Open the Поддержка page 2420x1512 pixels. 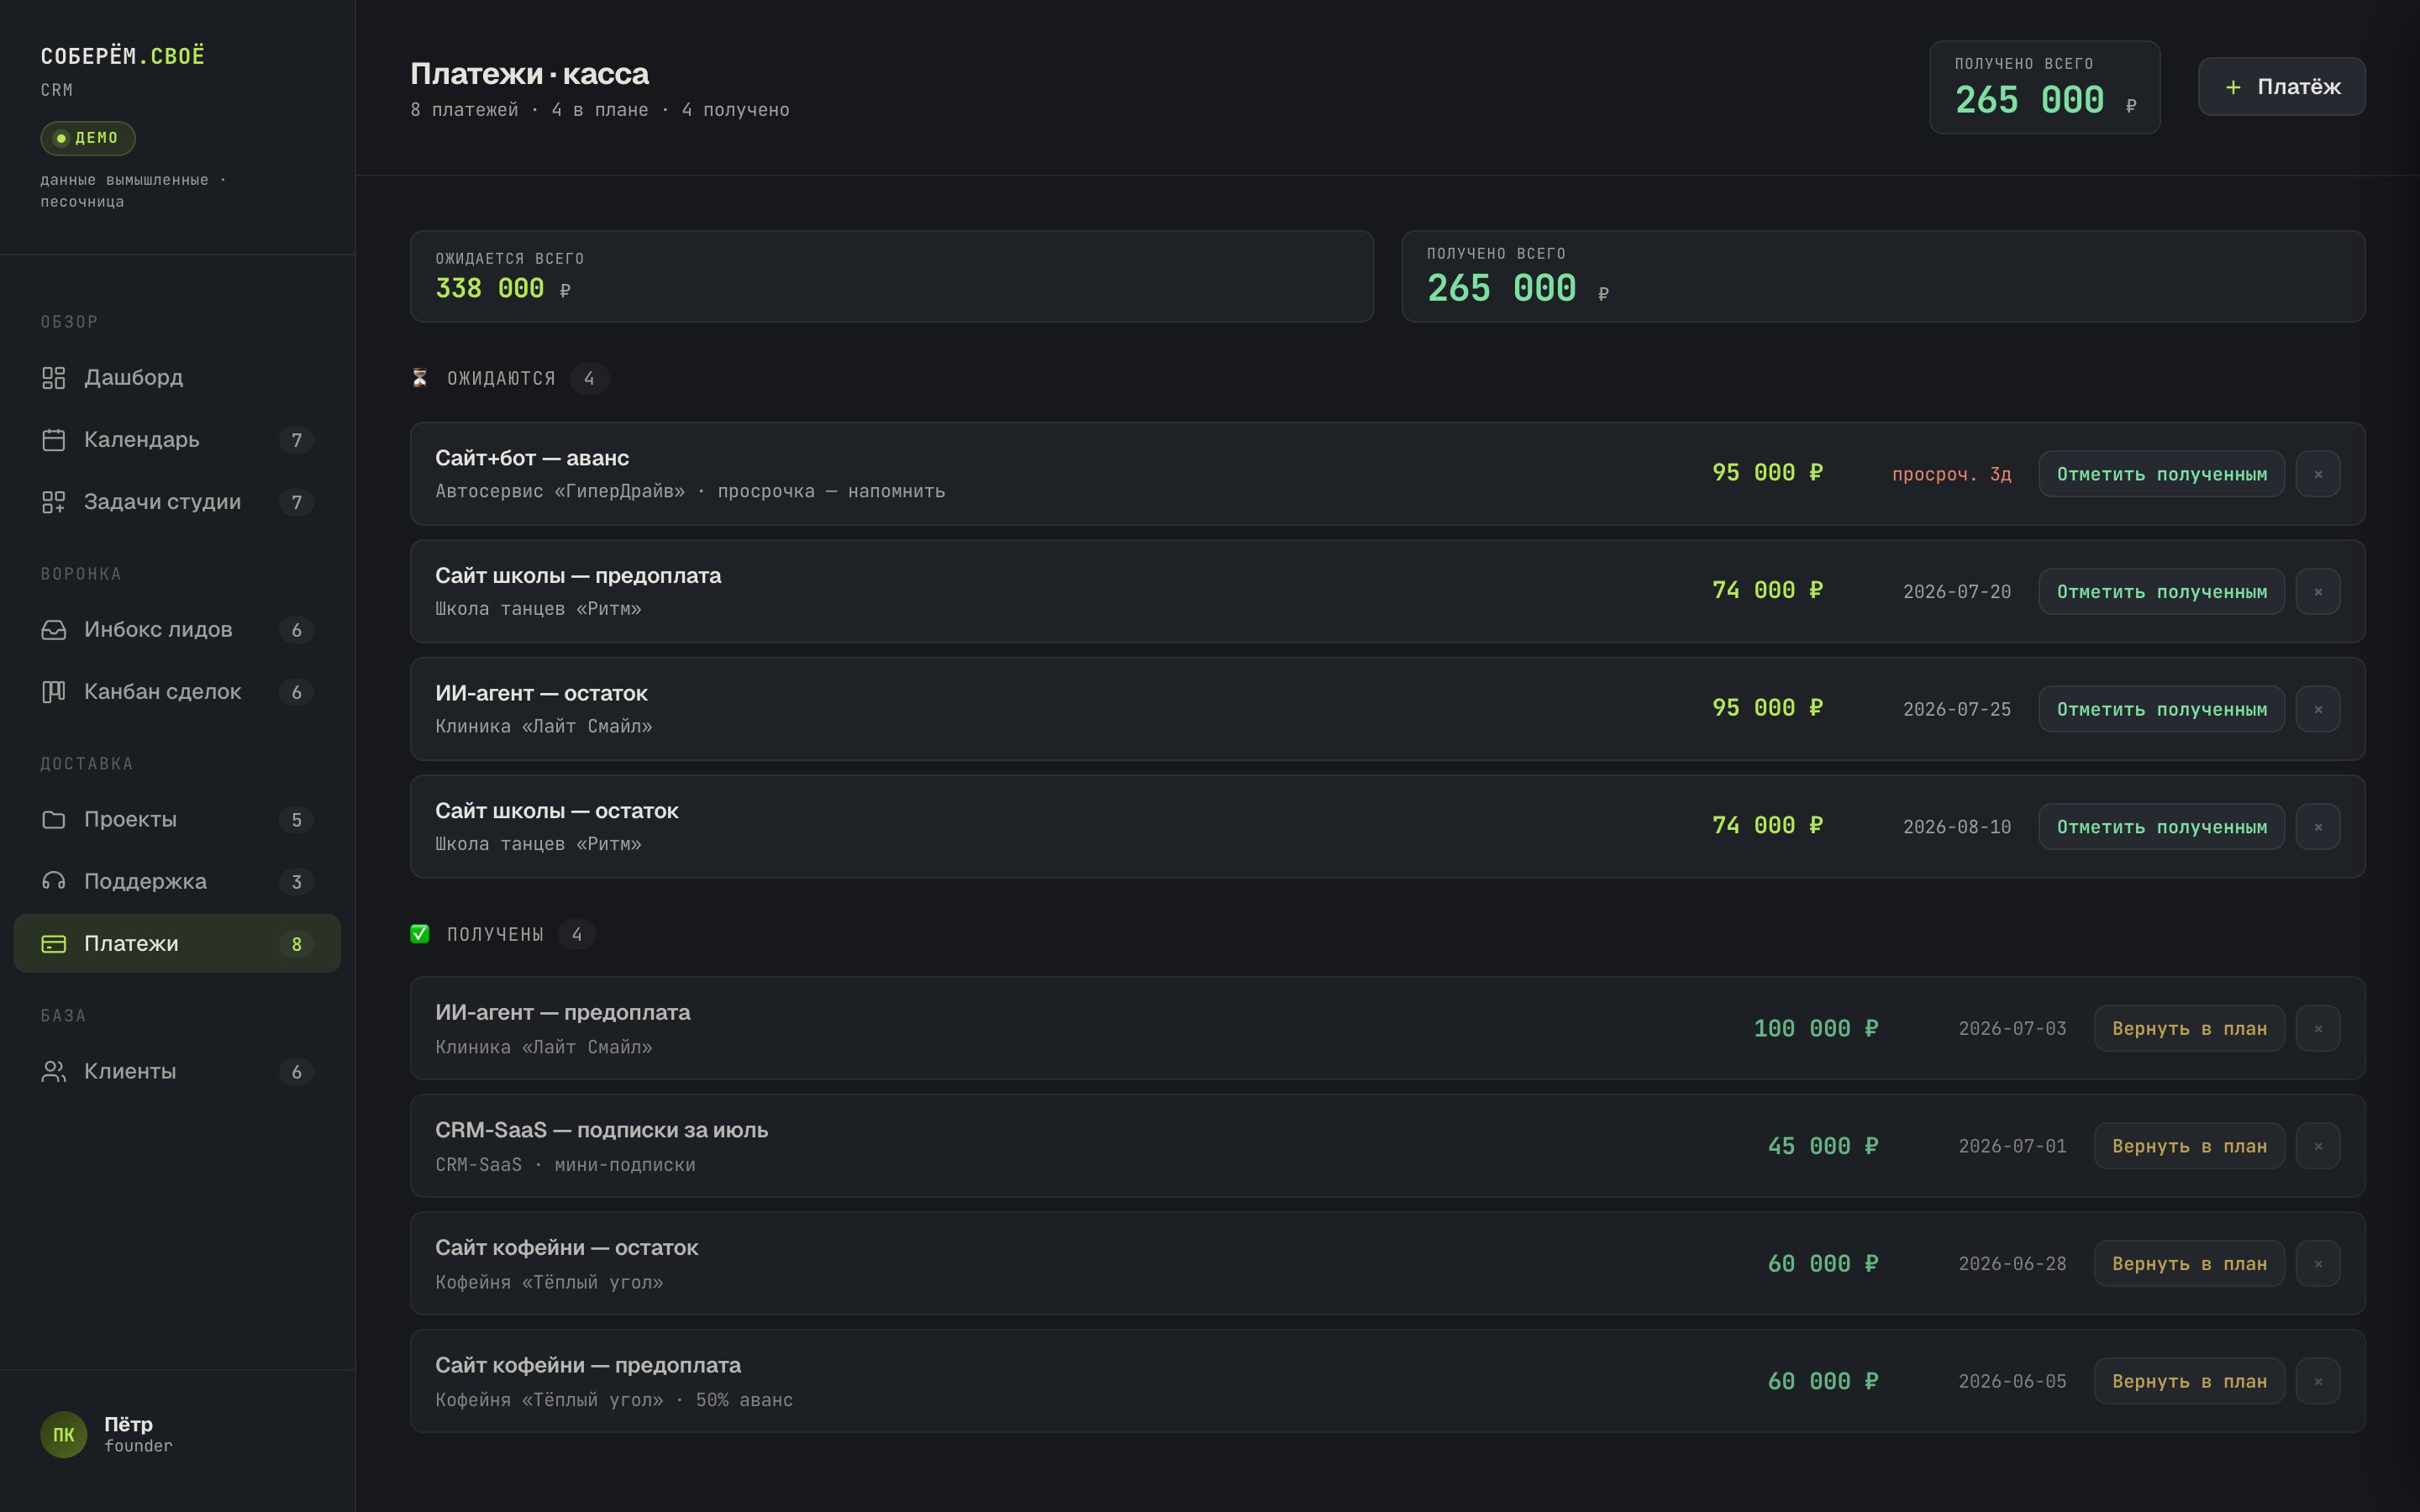pos(177,882)
